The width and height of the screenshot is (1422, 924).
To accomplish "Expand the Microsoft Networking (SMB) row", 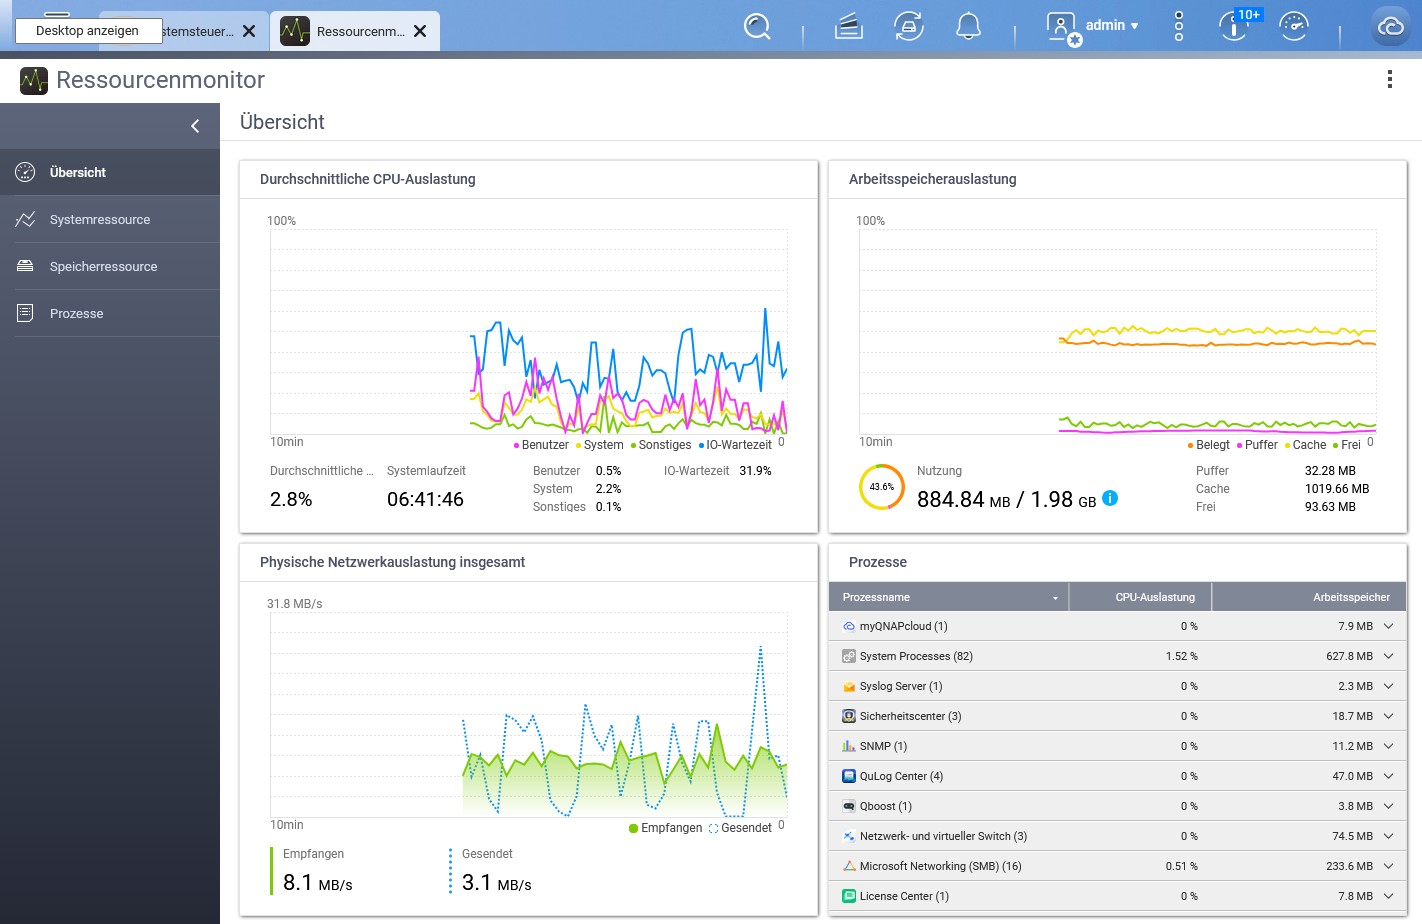I will coord(1388,866).
